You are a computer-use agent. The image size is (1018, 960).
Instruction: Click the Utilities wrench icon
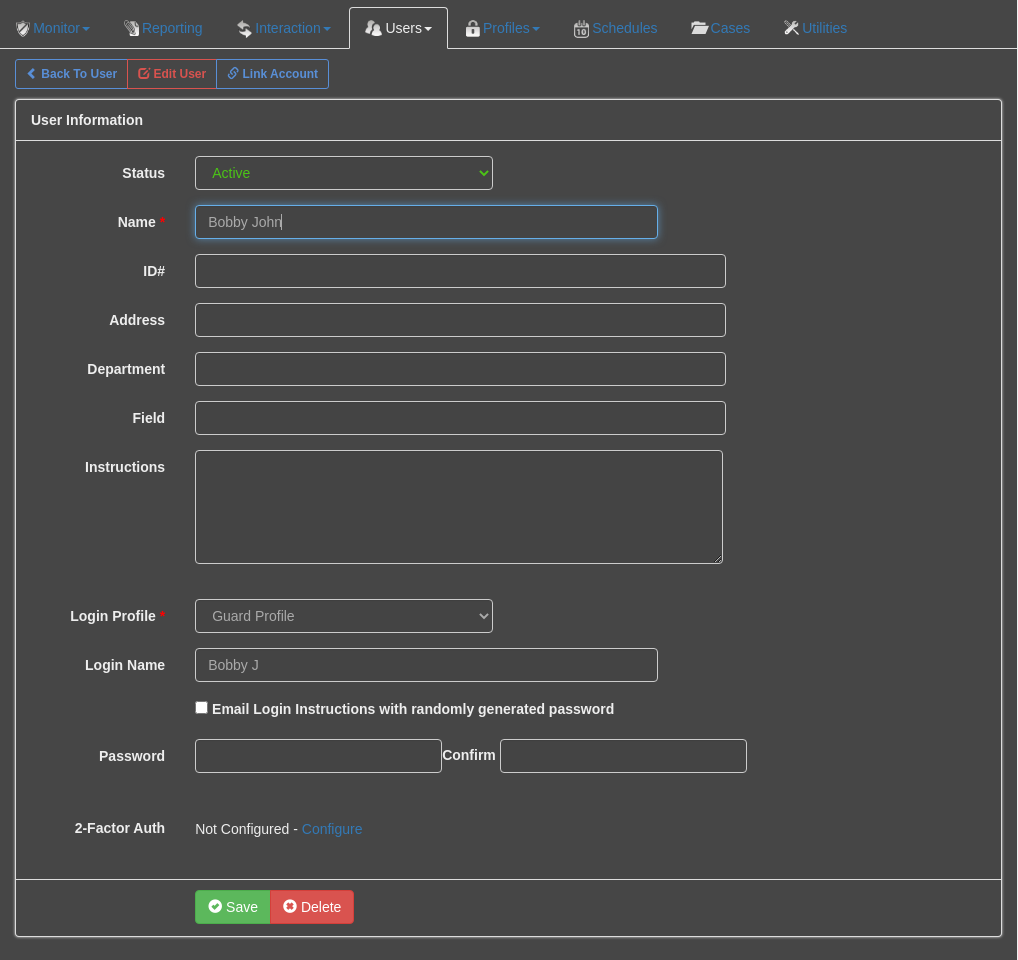point(791,28)
